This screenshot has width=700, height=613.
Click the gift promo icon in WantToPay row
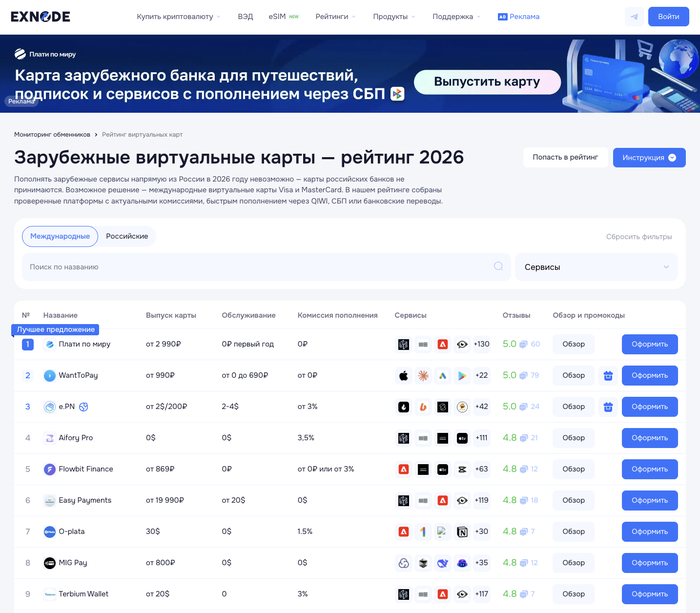[x=608, y=375]
